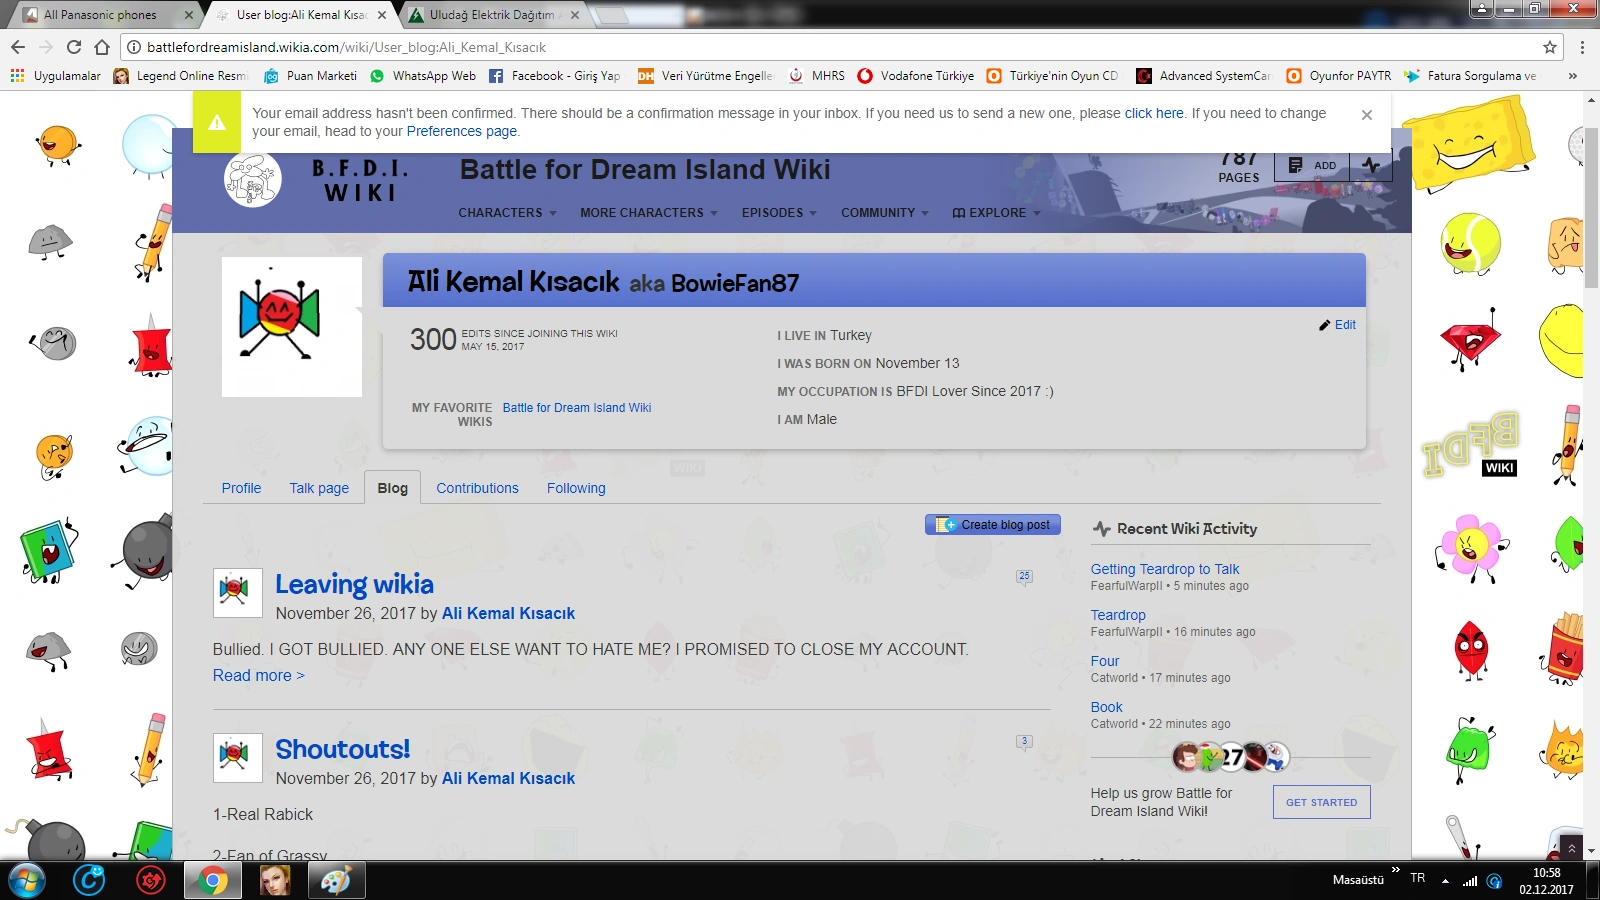Switch to the Uludağ Elektrik Dağıtım tab

(492, 15)
